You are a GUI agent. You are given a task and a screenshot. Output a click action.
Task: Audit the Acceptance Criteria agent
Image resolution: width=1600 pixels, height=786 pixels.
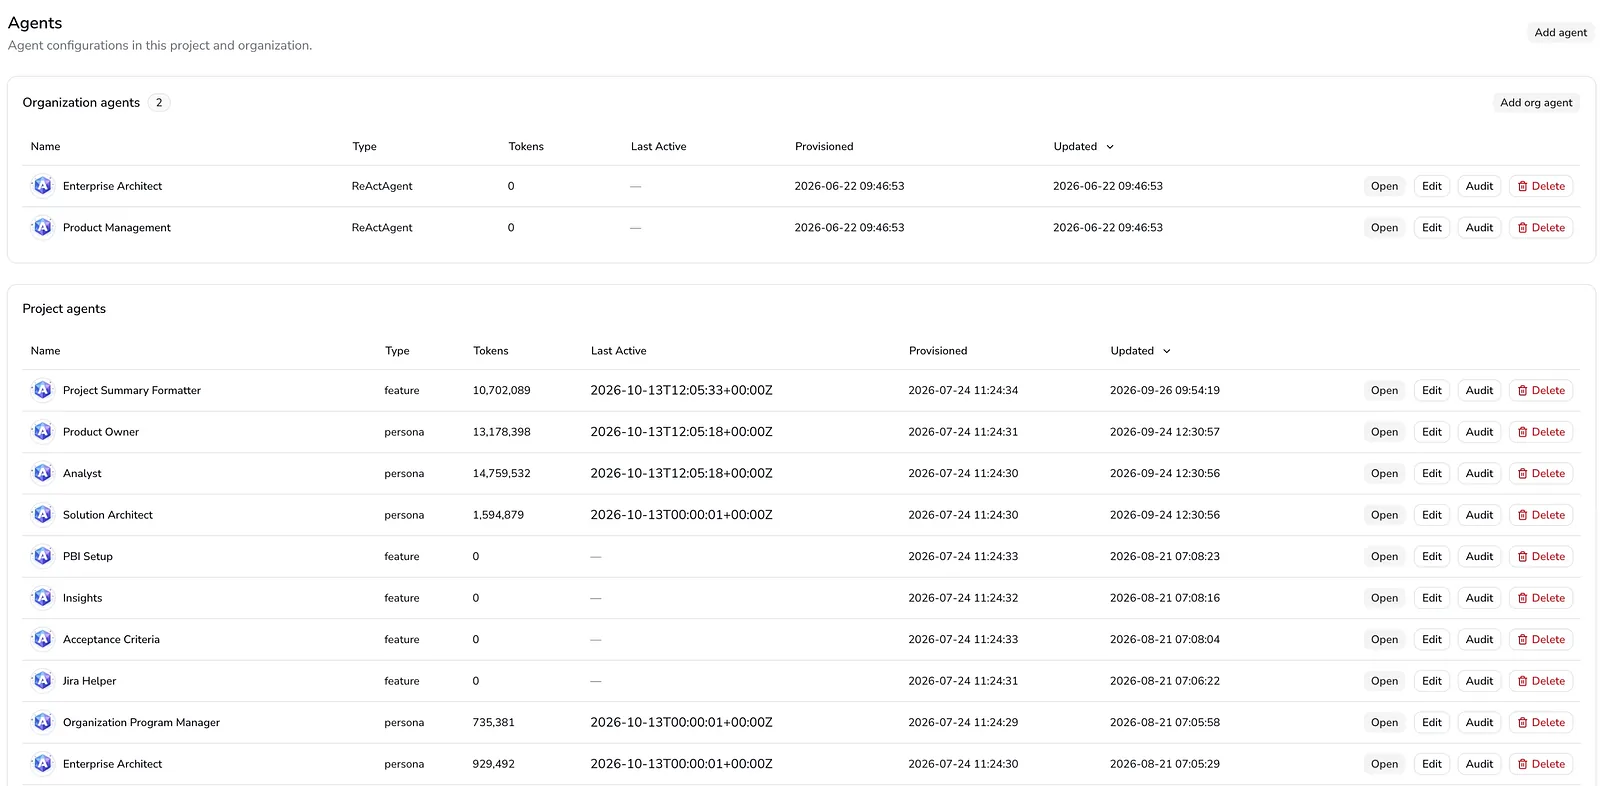[1479, 639]
